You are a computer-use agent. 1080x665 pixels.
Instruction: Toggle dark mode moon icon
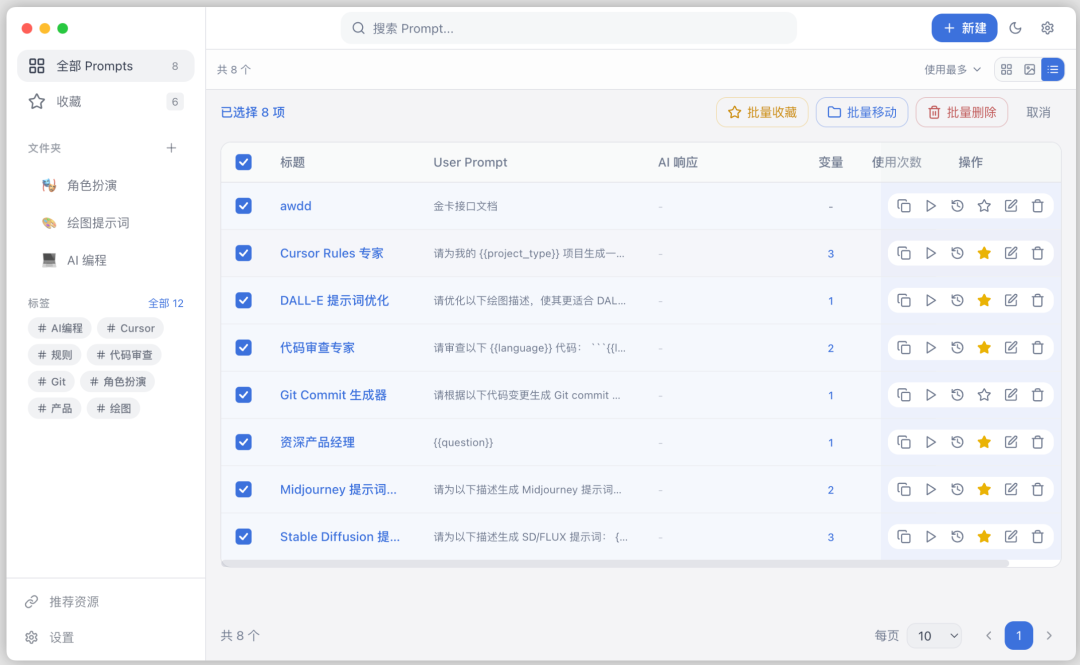(x=1015, y=28)
